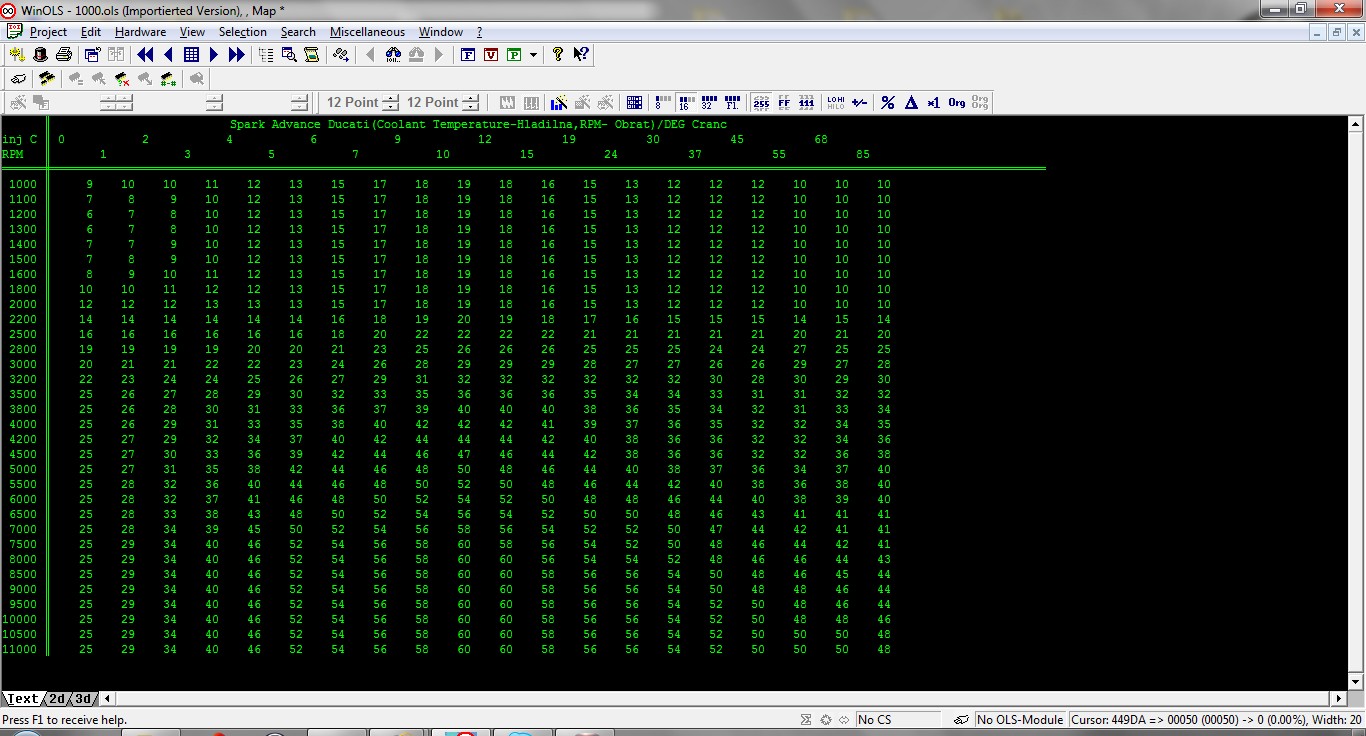Click 'No CS' checksum status field
Viewport: 1366px width, 736px height.
click(897, 719)
